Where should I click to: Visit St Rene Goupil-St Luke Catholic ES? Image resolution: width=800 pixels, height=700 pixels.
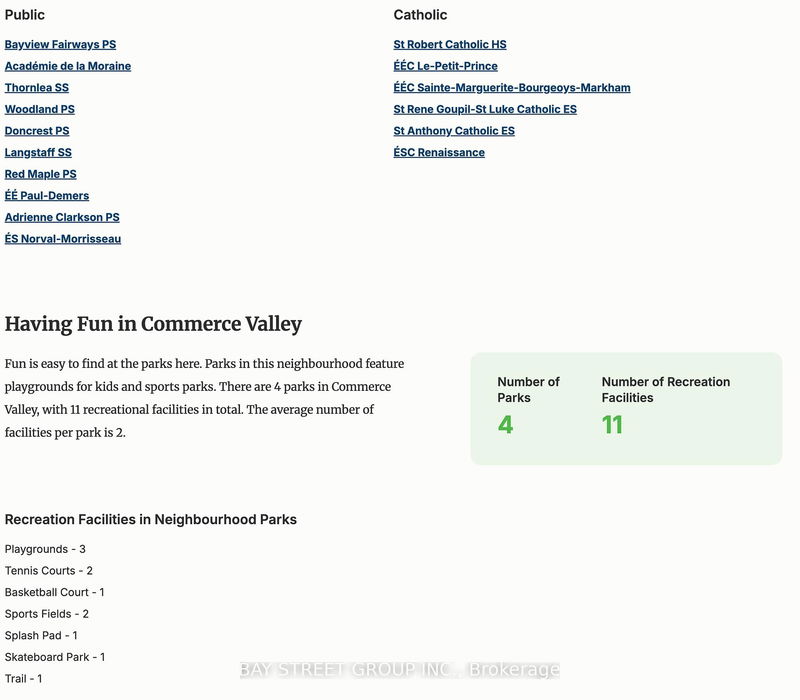point(485,109)
